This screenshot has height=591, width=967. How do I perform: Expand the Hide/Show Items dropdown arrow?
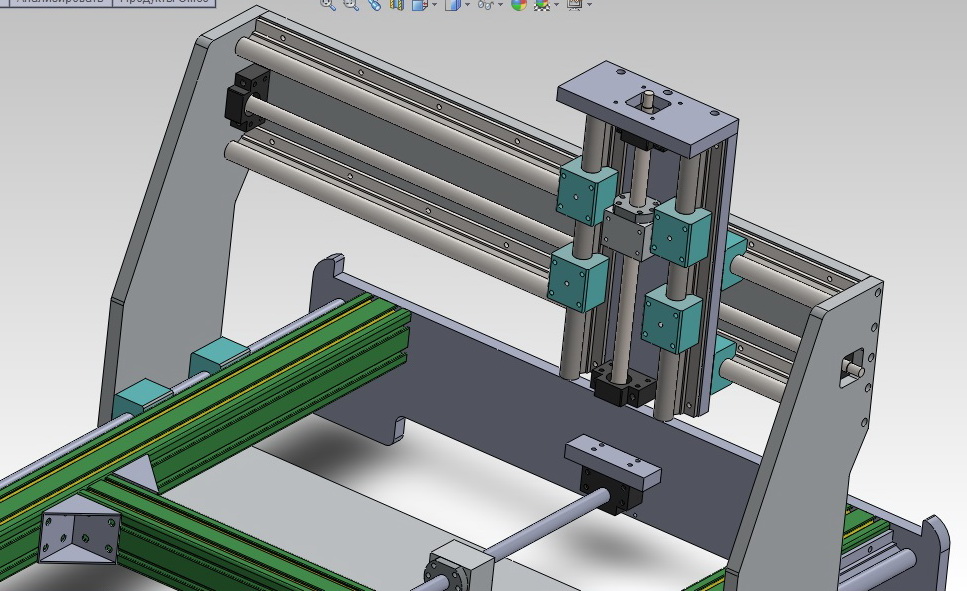tap(500, 5)
